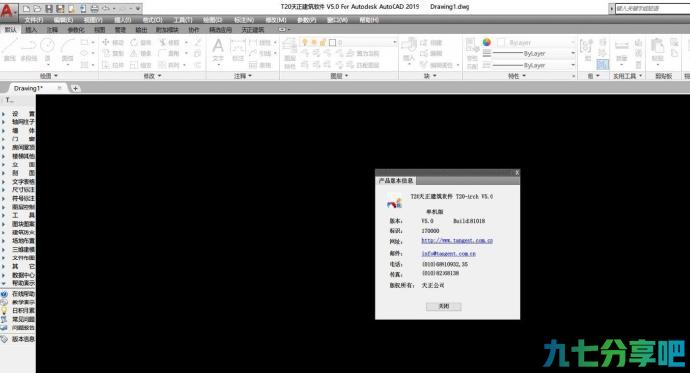Switch to the 插入 ribbon tab
Screen dimensions: 690x373
pos(31,29)
